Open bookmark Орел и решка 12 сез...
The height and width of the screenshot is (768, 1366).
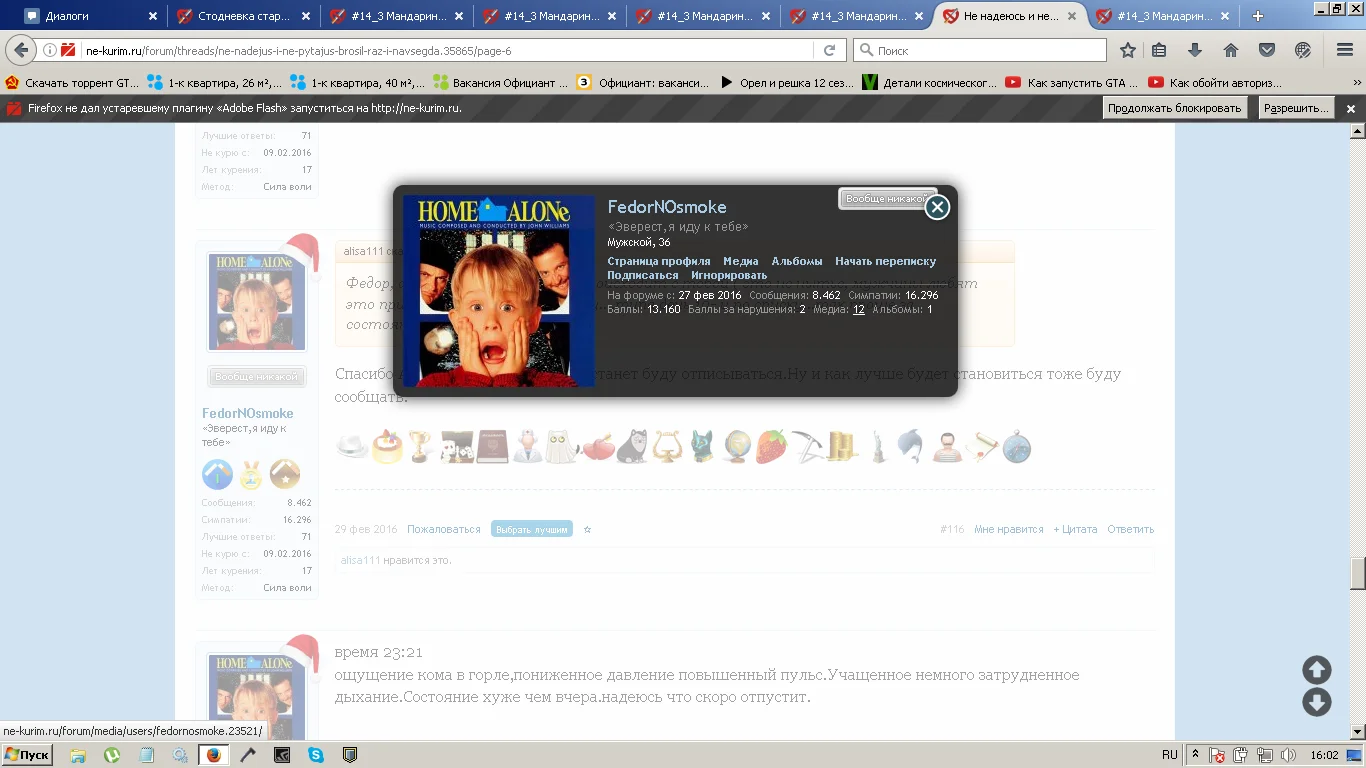coord(787,83)
